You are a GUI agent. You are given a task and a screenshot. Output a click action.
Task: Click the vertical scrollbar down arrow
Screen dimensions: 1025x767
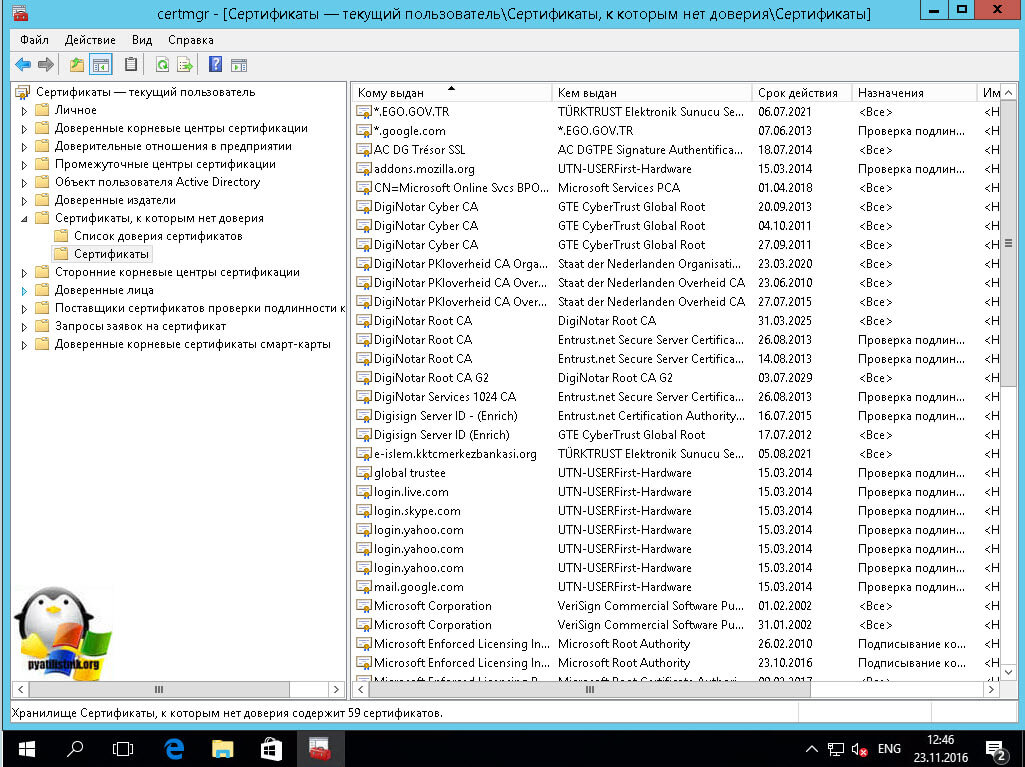pos(1009,672)
